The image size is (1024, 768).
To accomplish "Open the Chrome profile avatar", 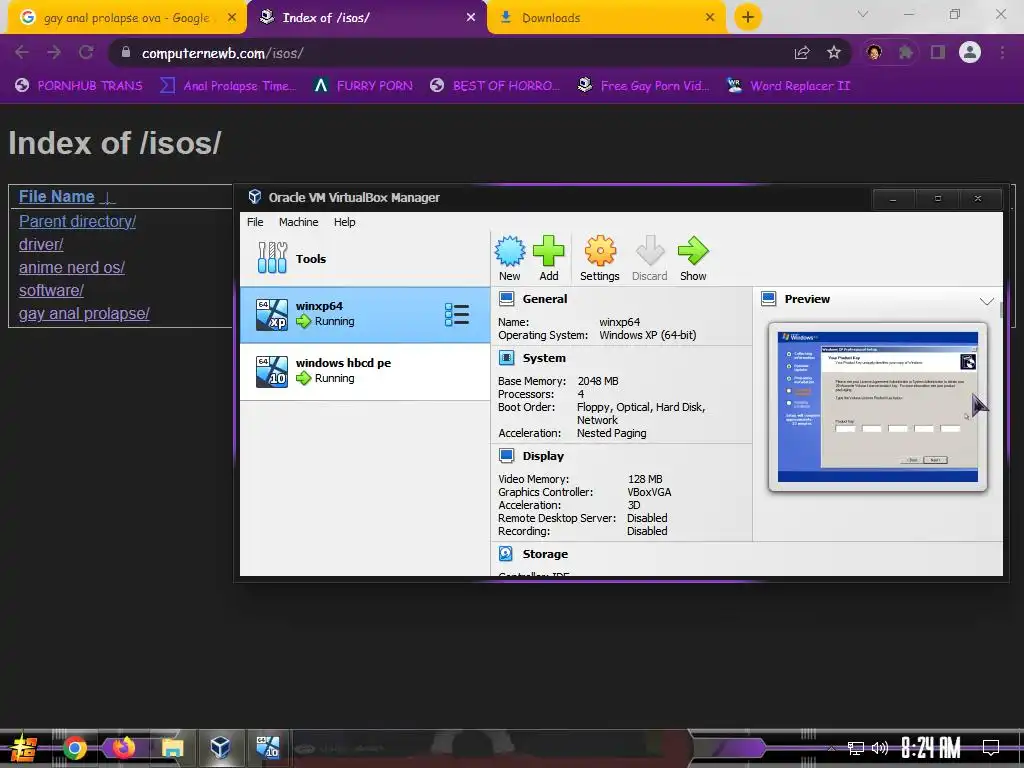I will click(x=970, y=52).
